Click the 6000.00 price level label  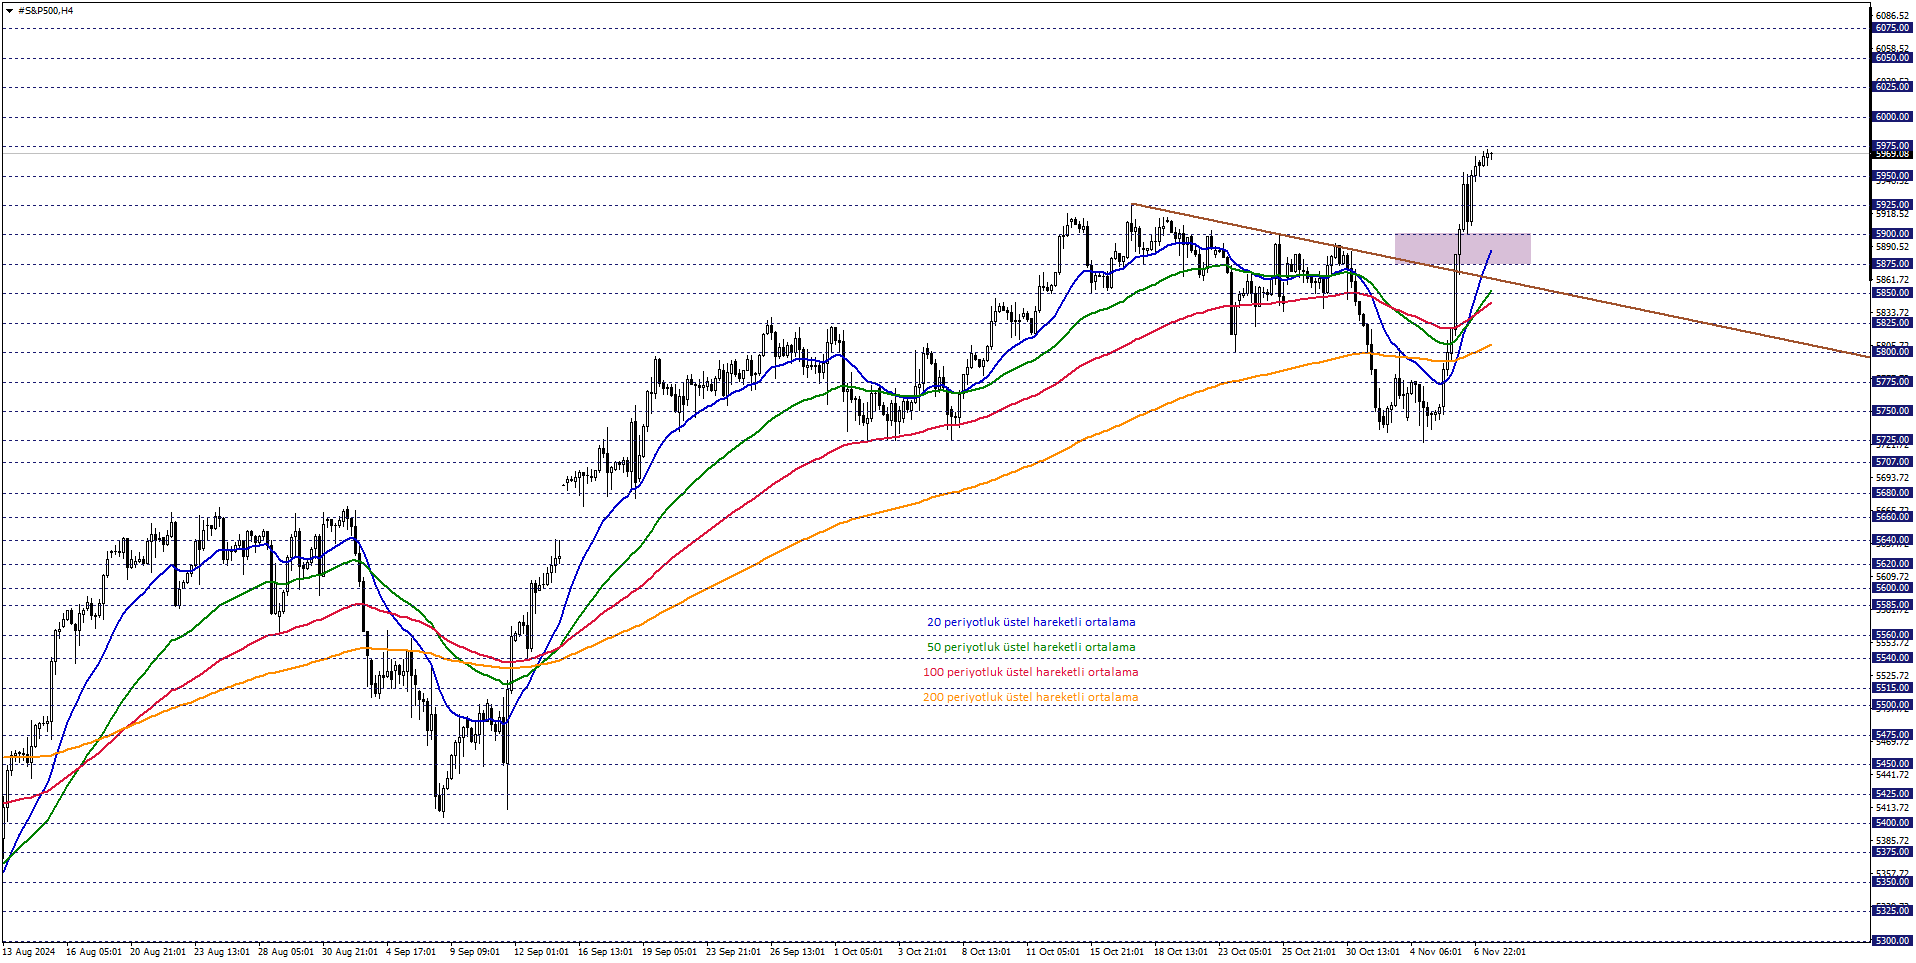(x=1892, y=117)
